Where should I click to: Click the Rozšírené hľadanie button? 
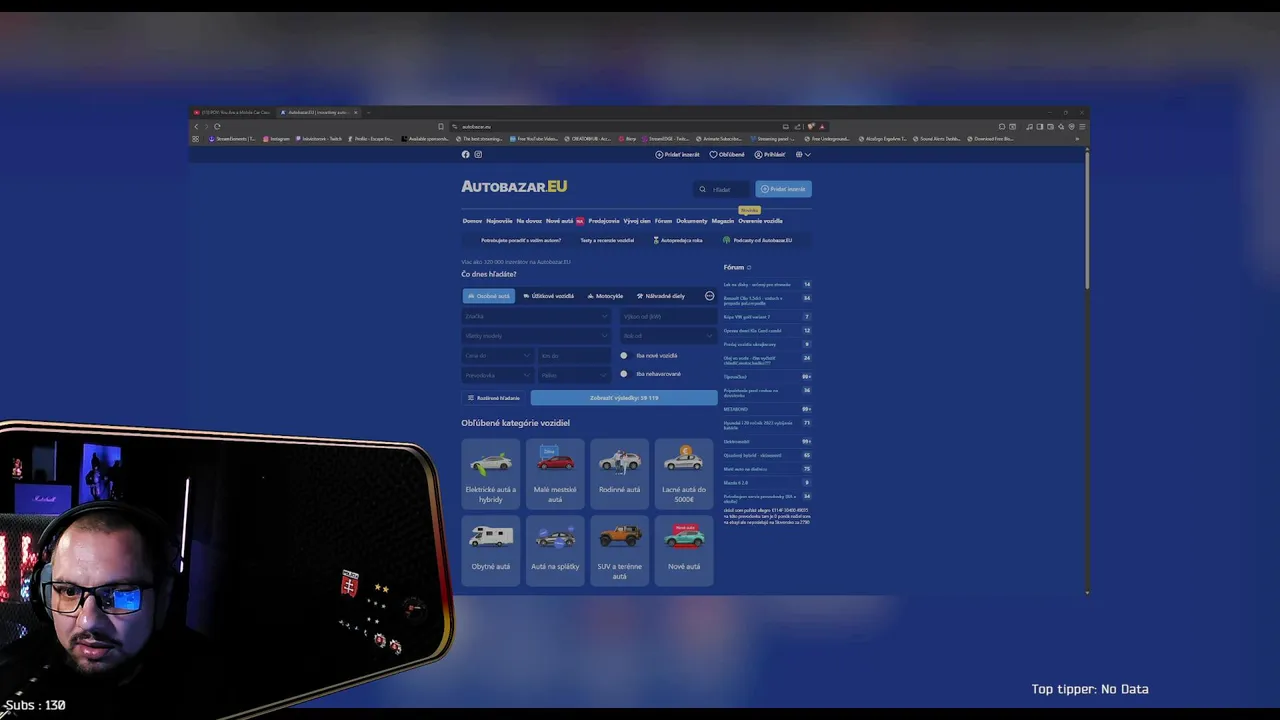click(494, 398)
